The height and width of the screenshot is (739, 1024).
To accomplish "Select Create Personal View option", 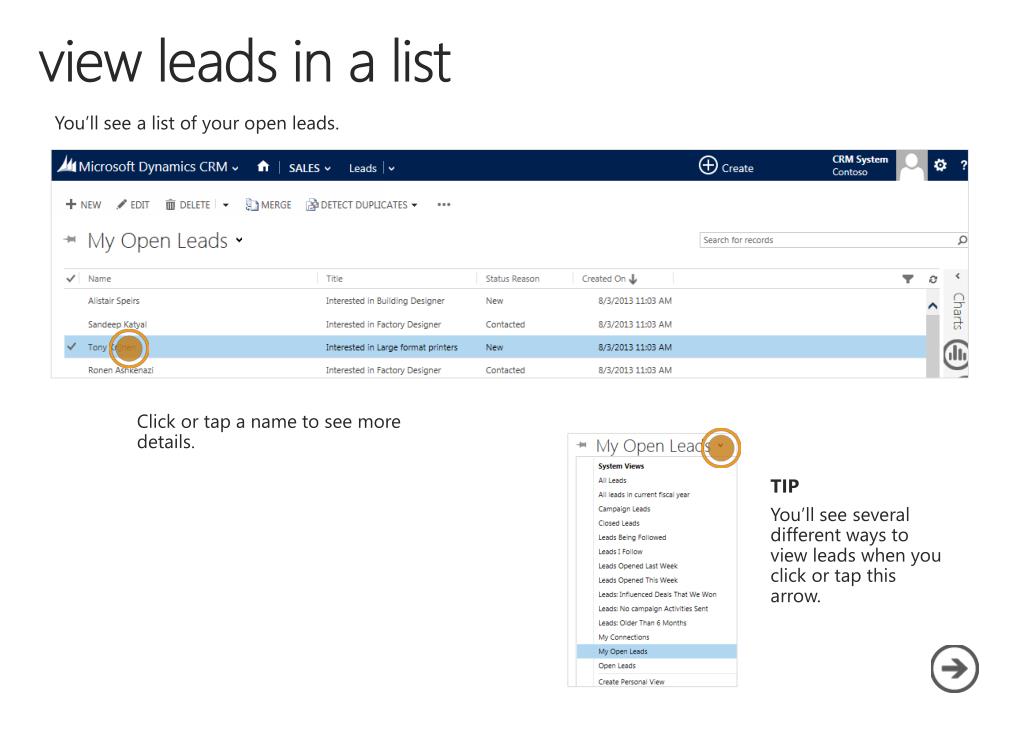I will point(632,682).
